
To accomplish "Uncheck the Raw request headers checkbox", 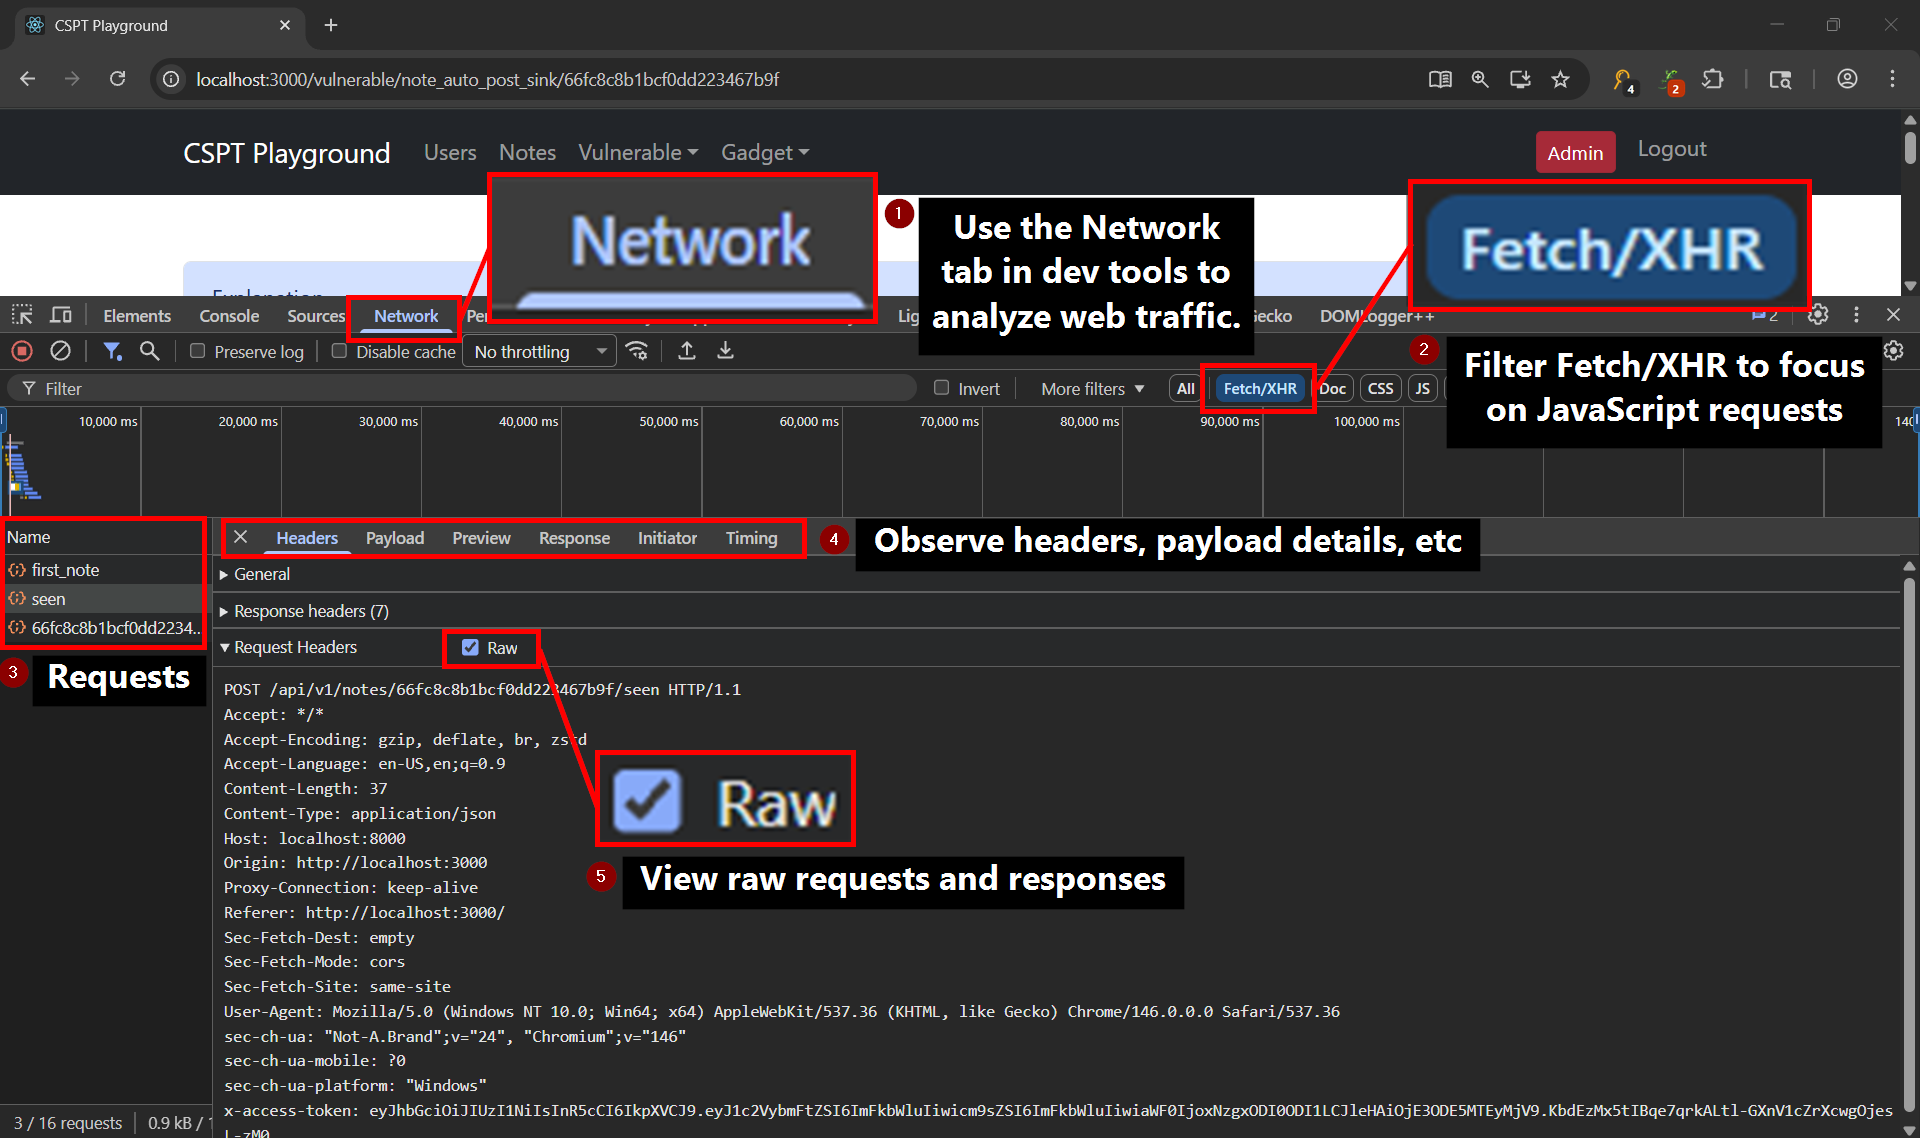I will pyautogui.click(x=470, y=648).
